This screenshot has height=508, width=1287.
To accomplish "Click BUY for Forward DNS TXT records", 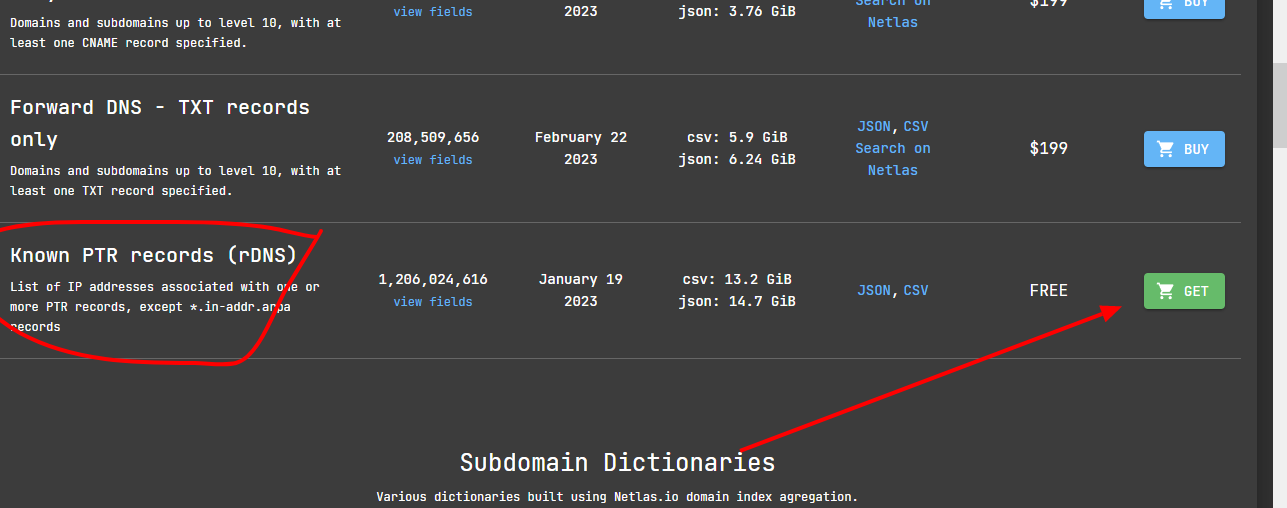I will pyautogui.click(x=1184, y=149).
